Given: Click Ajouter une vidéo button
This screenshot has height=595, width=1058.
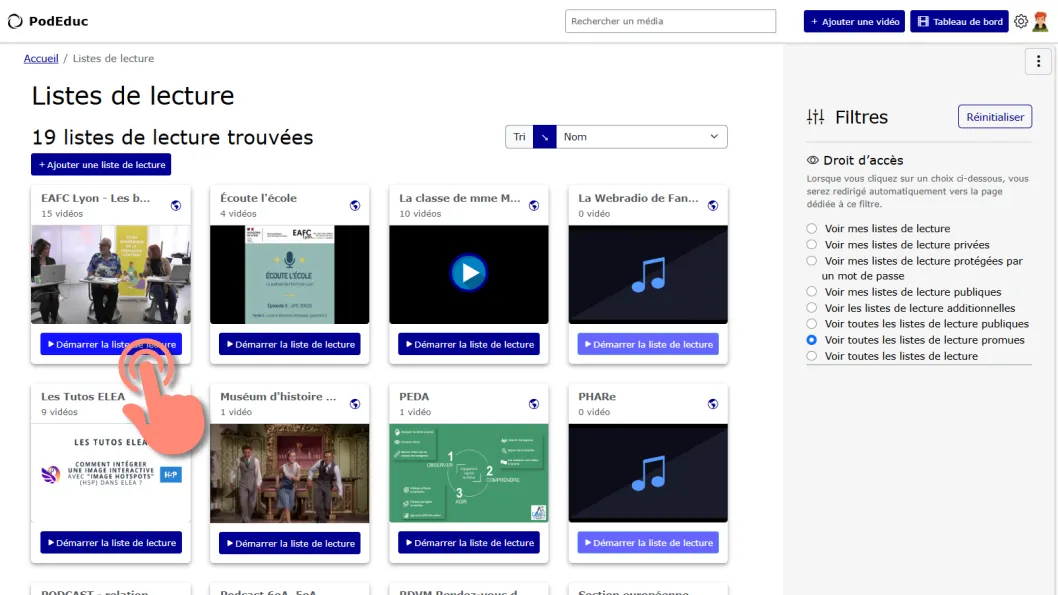Looking at the screenshot, I should coord(854,22).
